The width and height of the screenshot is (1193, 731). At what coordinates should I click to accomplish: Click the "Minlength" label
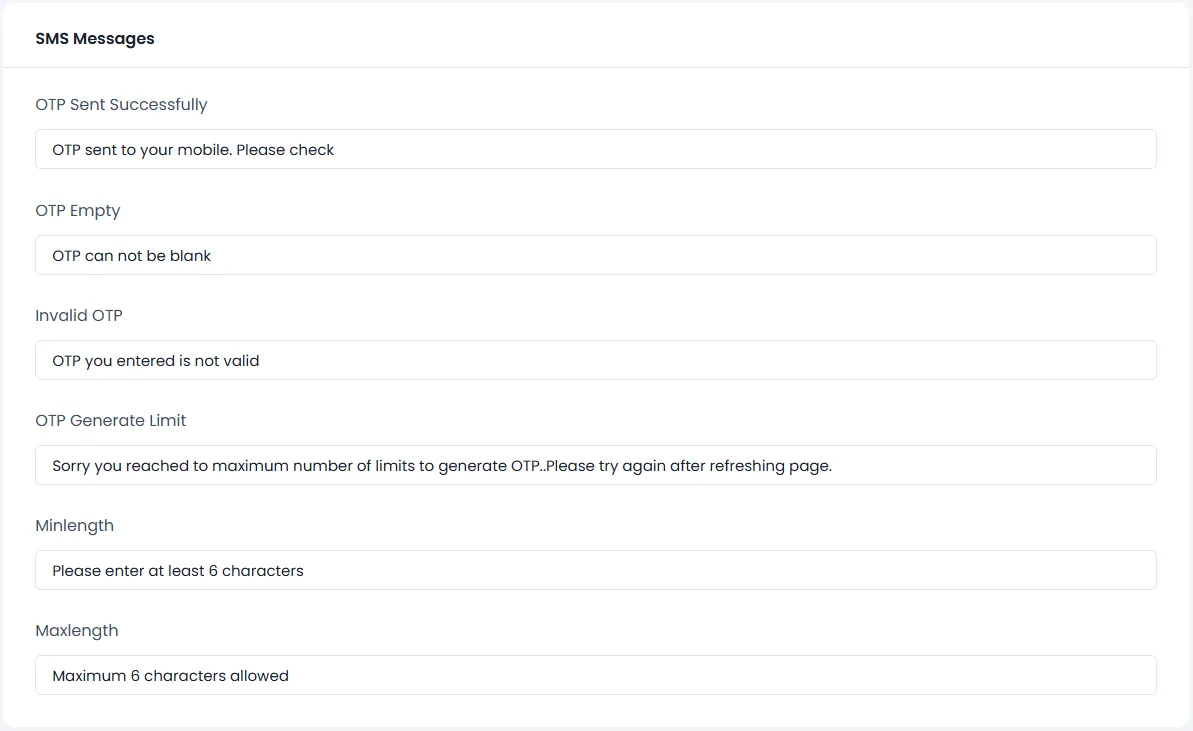pos(75,525)
